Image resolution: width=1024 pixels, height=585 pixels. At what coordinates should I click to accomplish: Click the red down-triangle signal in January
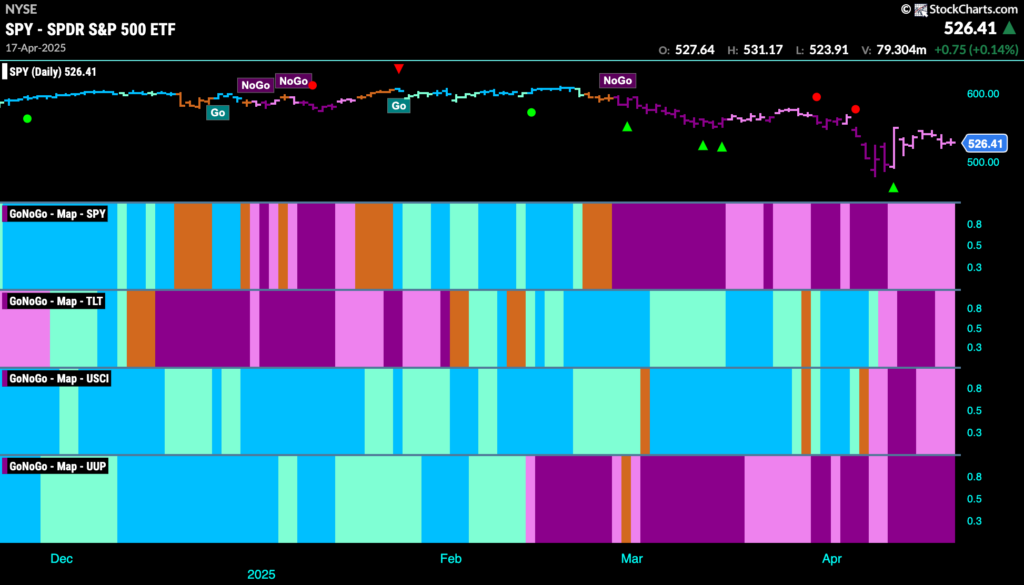tap(399, 69)
